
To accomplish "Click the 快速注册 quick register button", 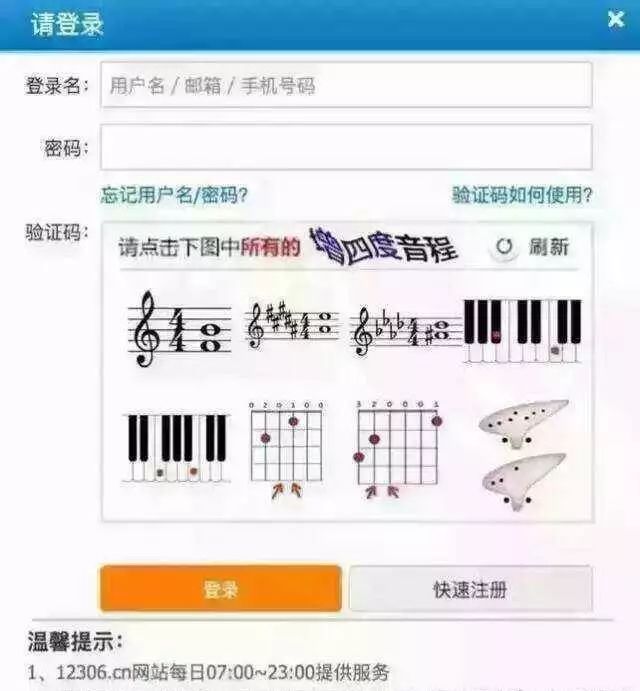I will [471, 589].
